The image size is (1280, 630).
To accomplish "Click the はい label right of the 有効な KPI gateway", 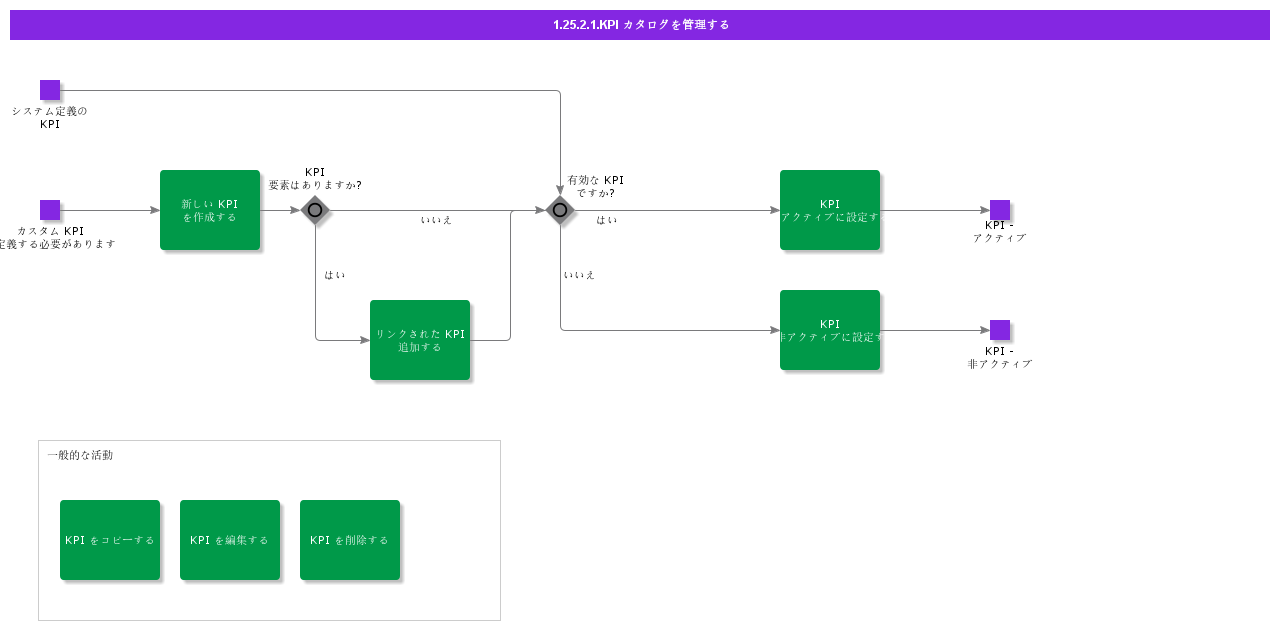I will pos(607,220).
